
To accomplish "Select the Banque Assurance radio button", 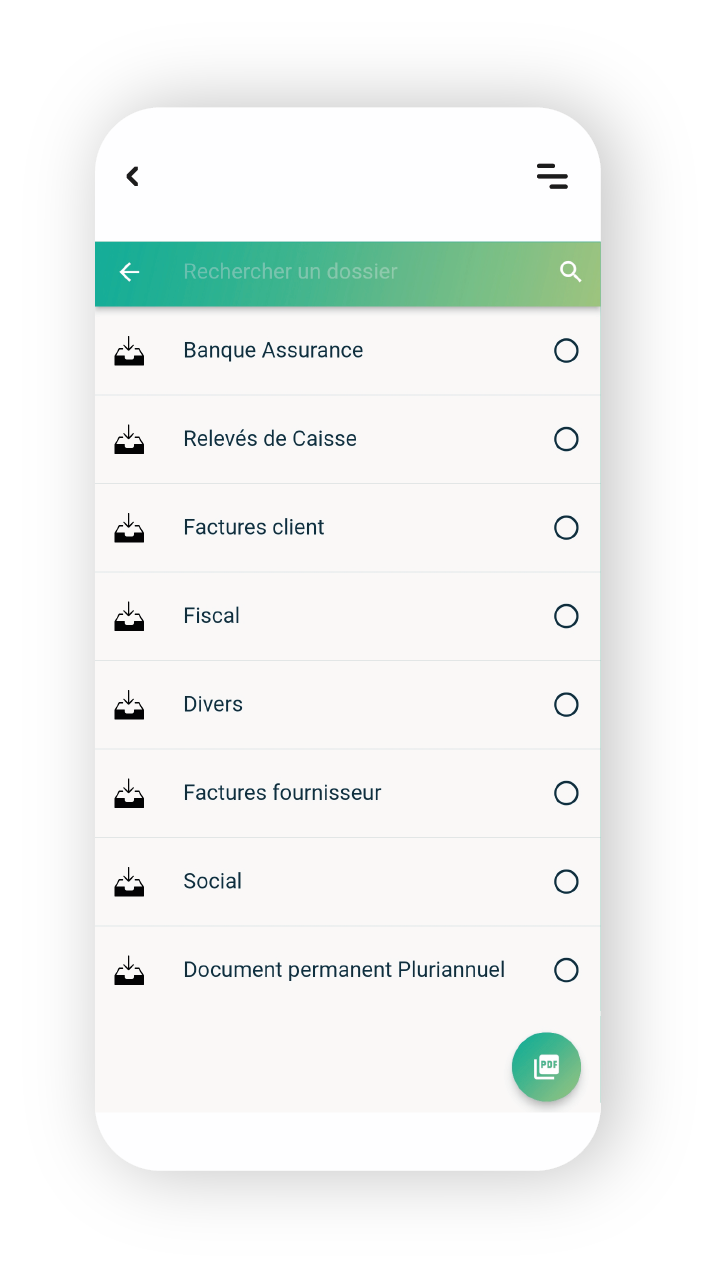I will coord(566,351).
